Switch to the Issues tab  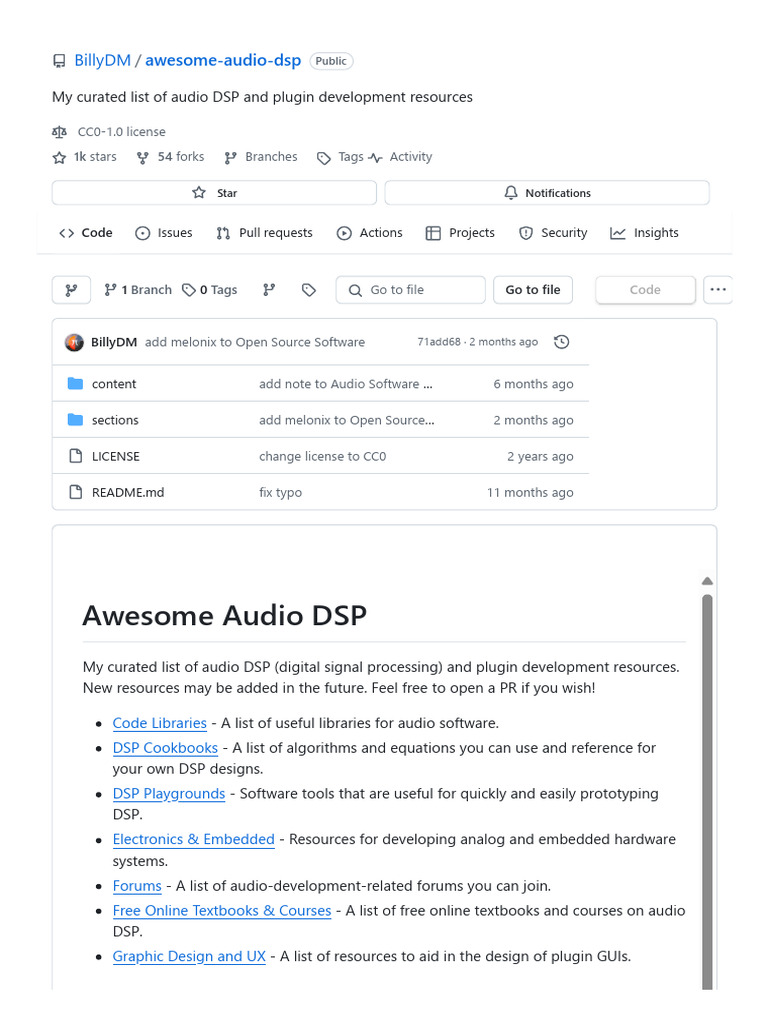click(164, 233)
